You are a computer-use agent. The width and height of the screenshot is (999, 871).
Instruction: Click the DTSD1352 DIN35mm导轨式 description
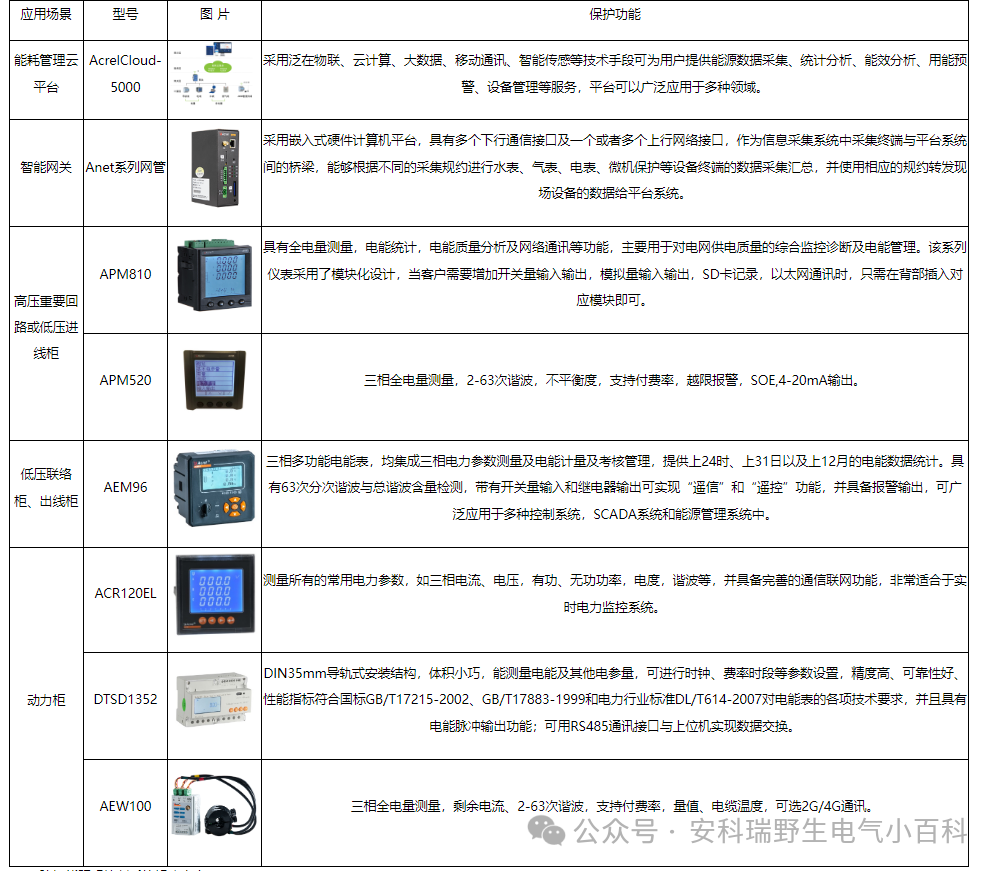[615, 700]
